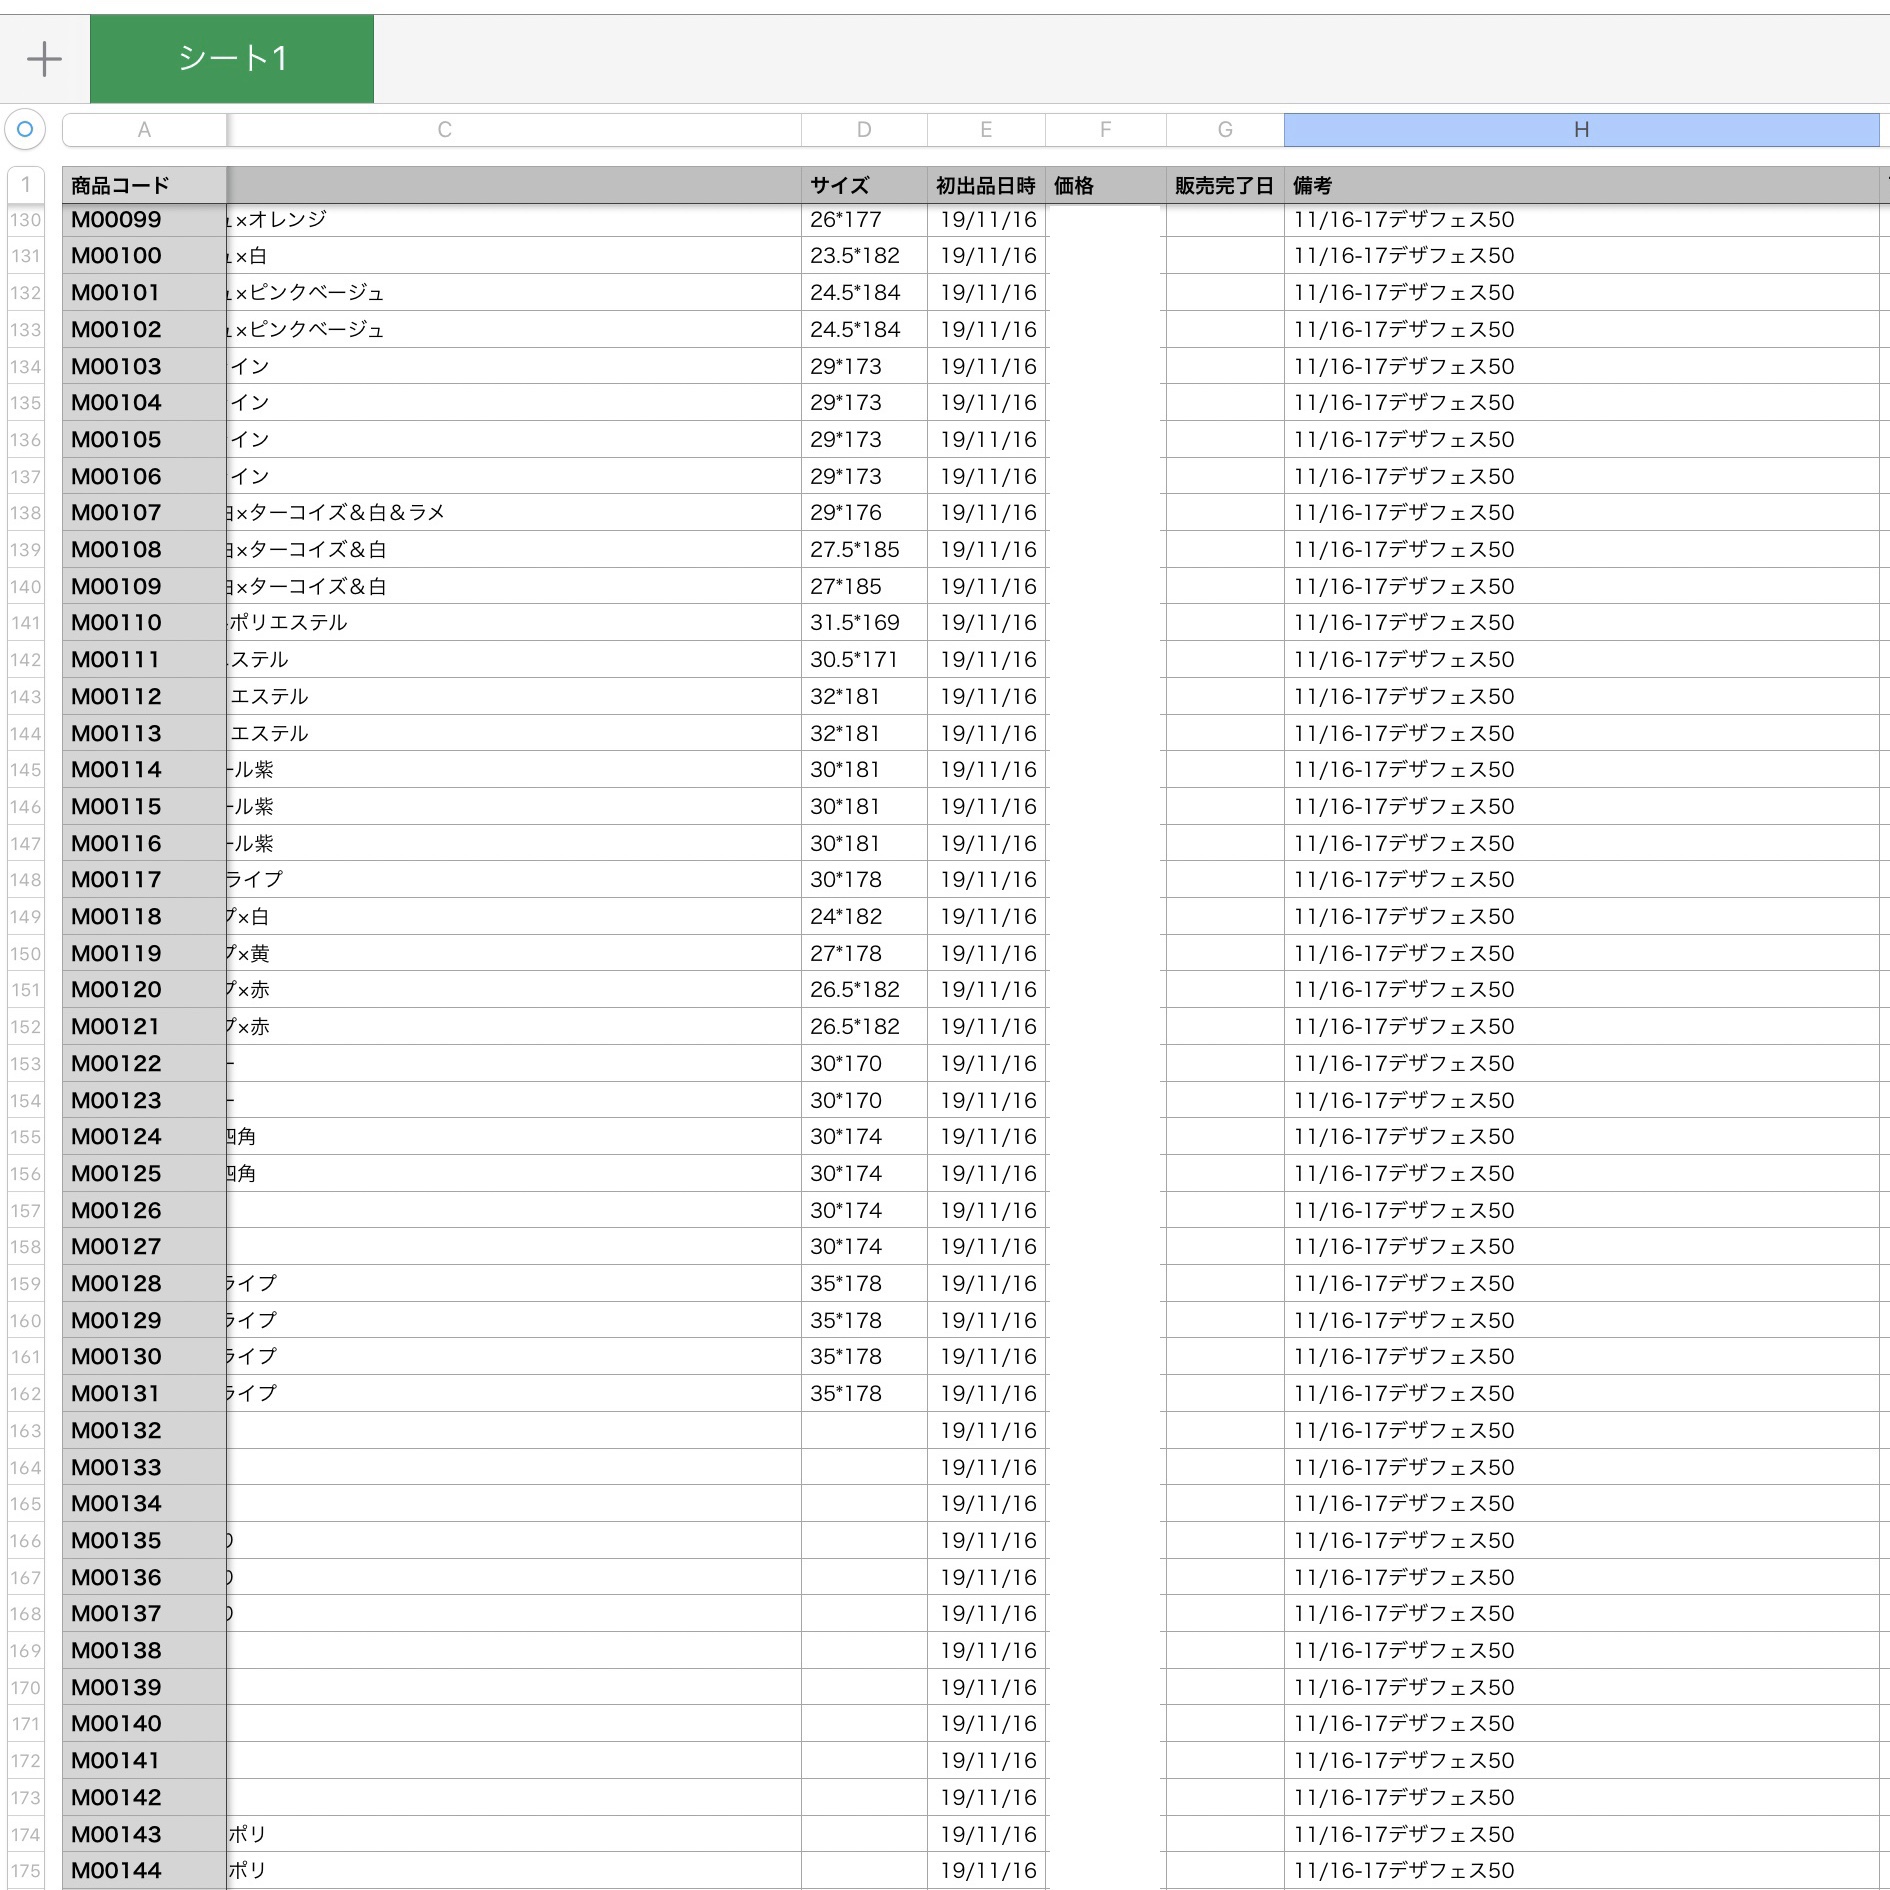Click 備考 cell in row M00101
The image size is (1890, 1890).
coord(1582,293)
